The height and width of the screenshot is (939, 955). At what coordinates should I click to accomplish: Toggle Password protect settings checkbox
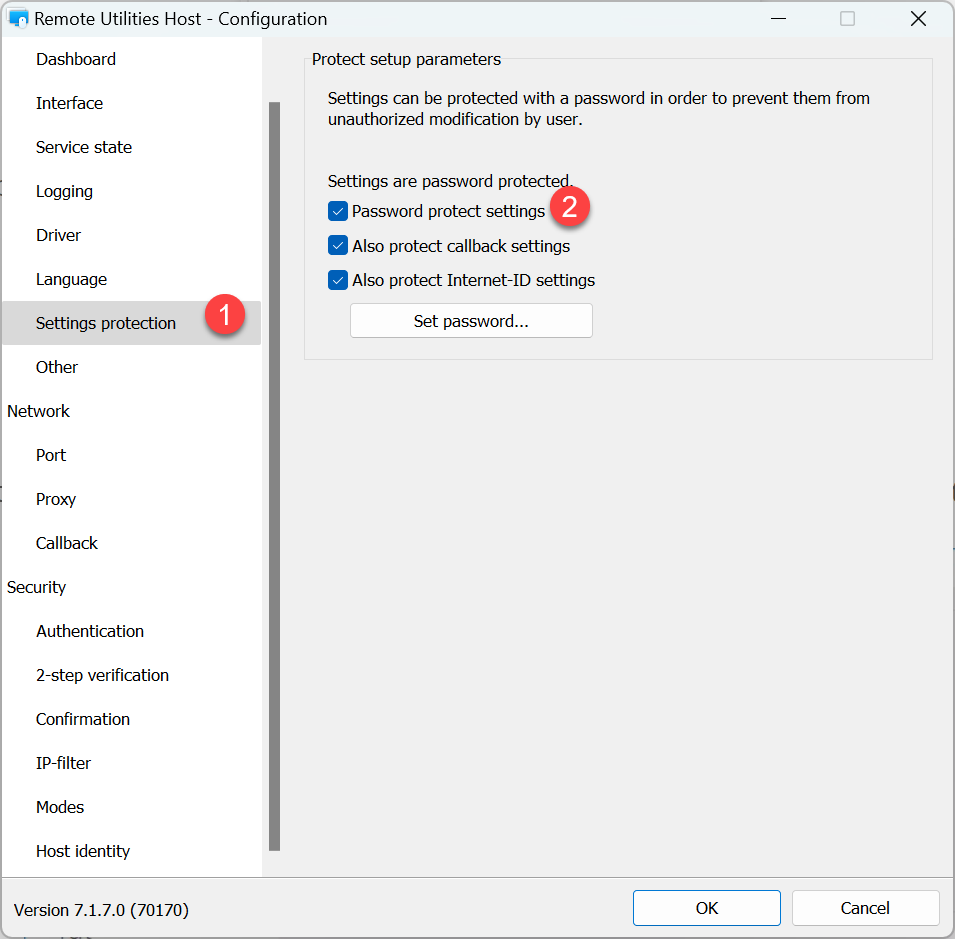click(x=338, y=212)
